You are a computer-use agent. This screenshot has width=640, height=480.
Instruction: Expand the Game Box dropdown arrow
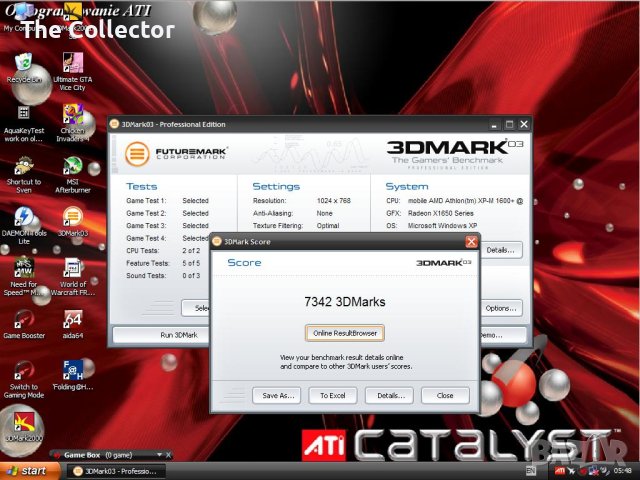(159, 455)
